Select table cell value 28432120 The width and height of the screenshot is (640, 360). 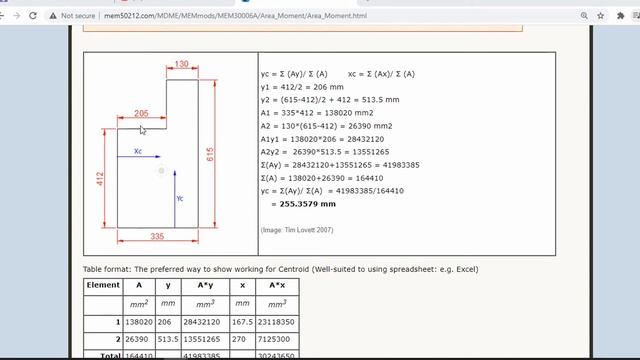(x=202, y=322)
